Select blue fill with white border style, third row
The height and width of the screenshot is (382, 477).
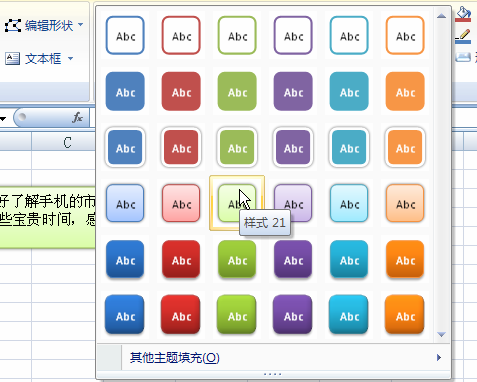tap(125, 147)
